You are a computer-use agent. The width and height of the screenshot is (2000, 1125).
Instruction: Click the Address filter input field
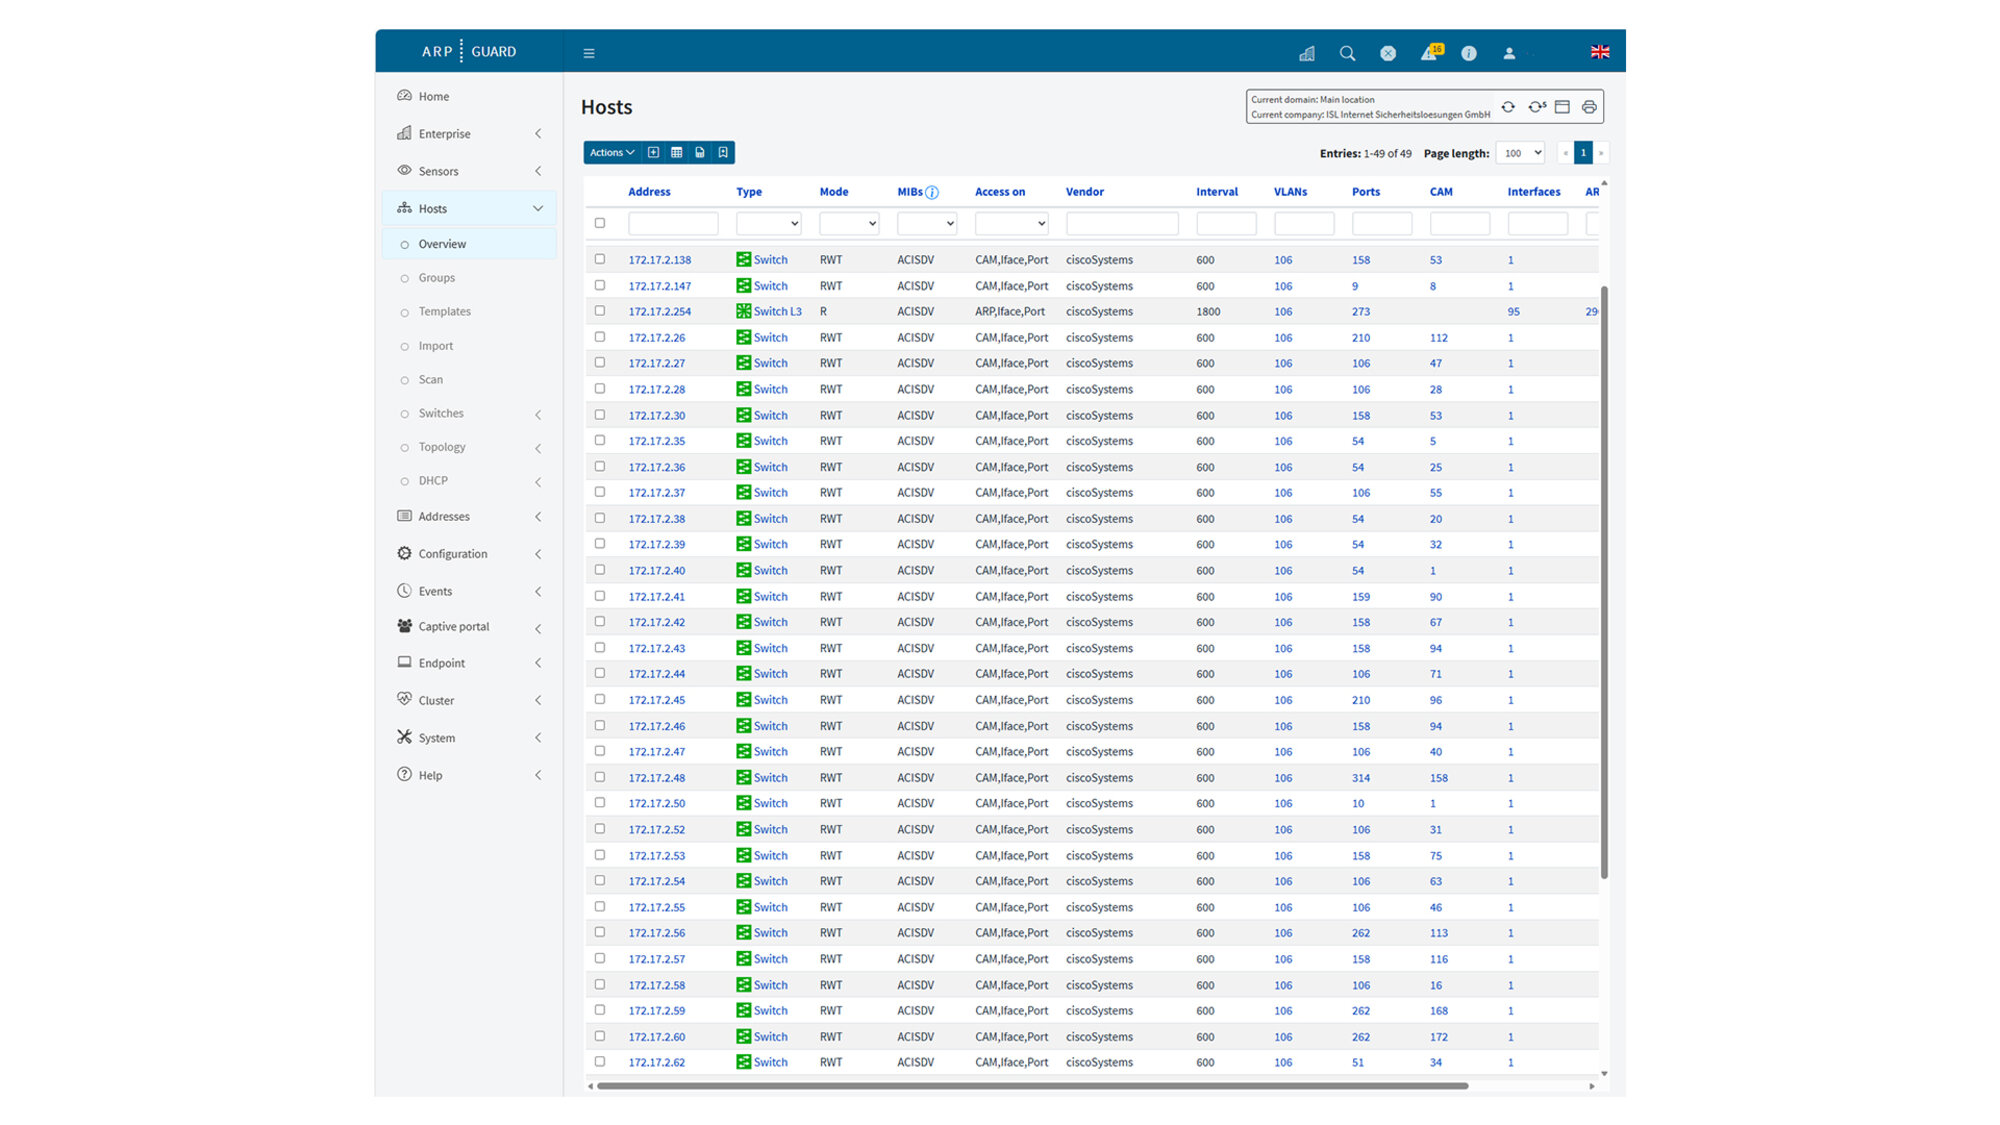coord(672,224)
